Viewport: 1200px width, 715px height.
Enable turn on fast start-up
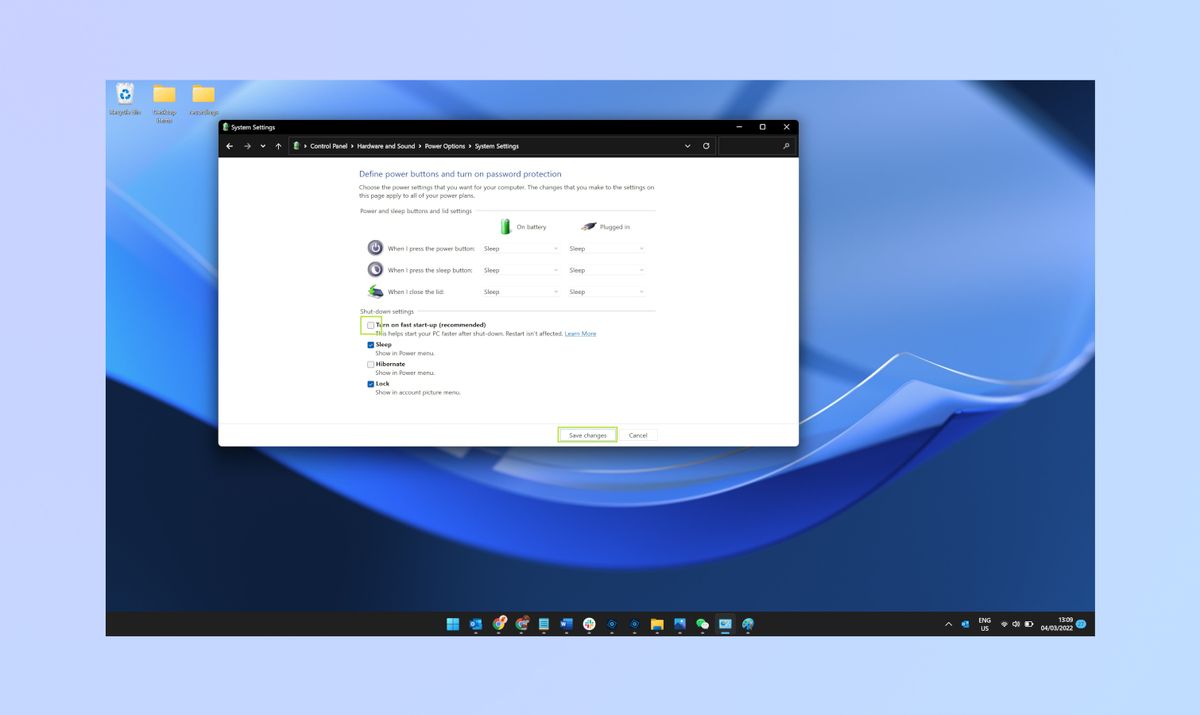pos(370,324)
